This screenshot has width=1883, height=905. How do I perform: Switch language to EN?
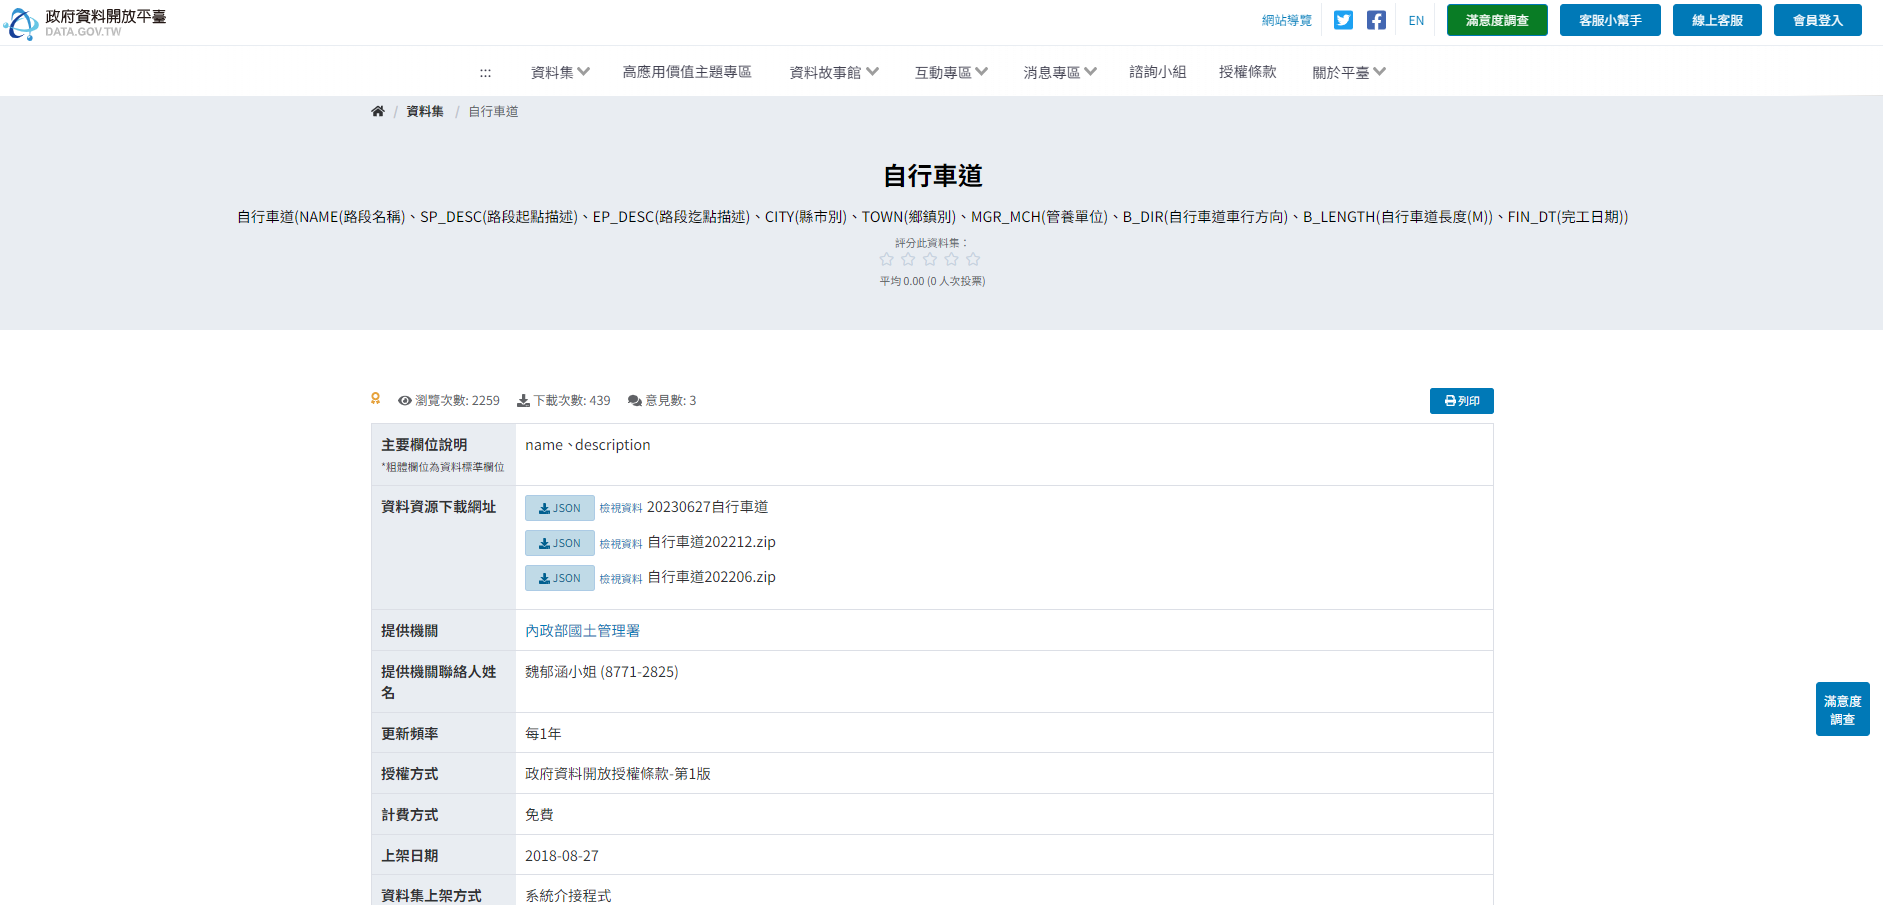coord(1416,20)
